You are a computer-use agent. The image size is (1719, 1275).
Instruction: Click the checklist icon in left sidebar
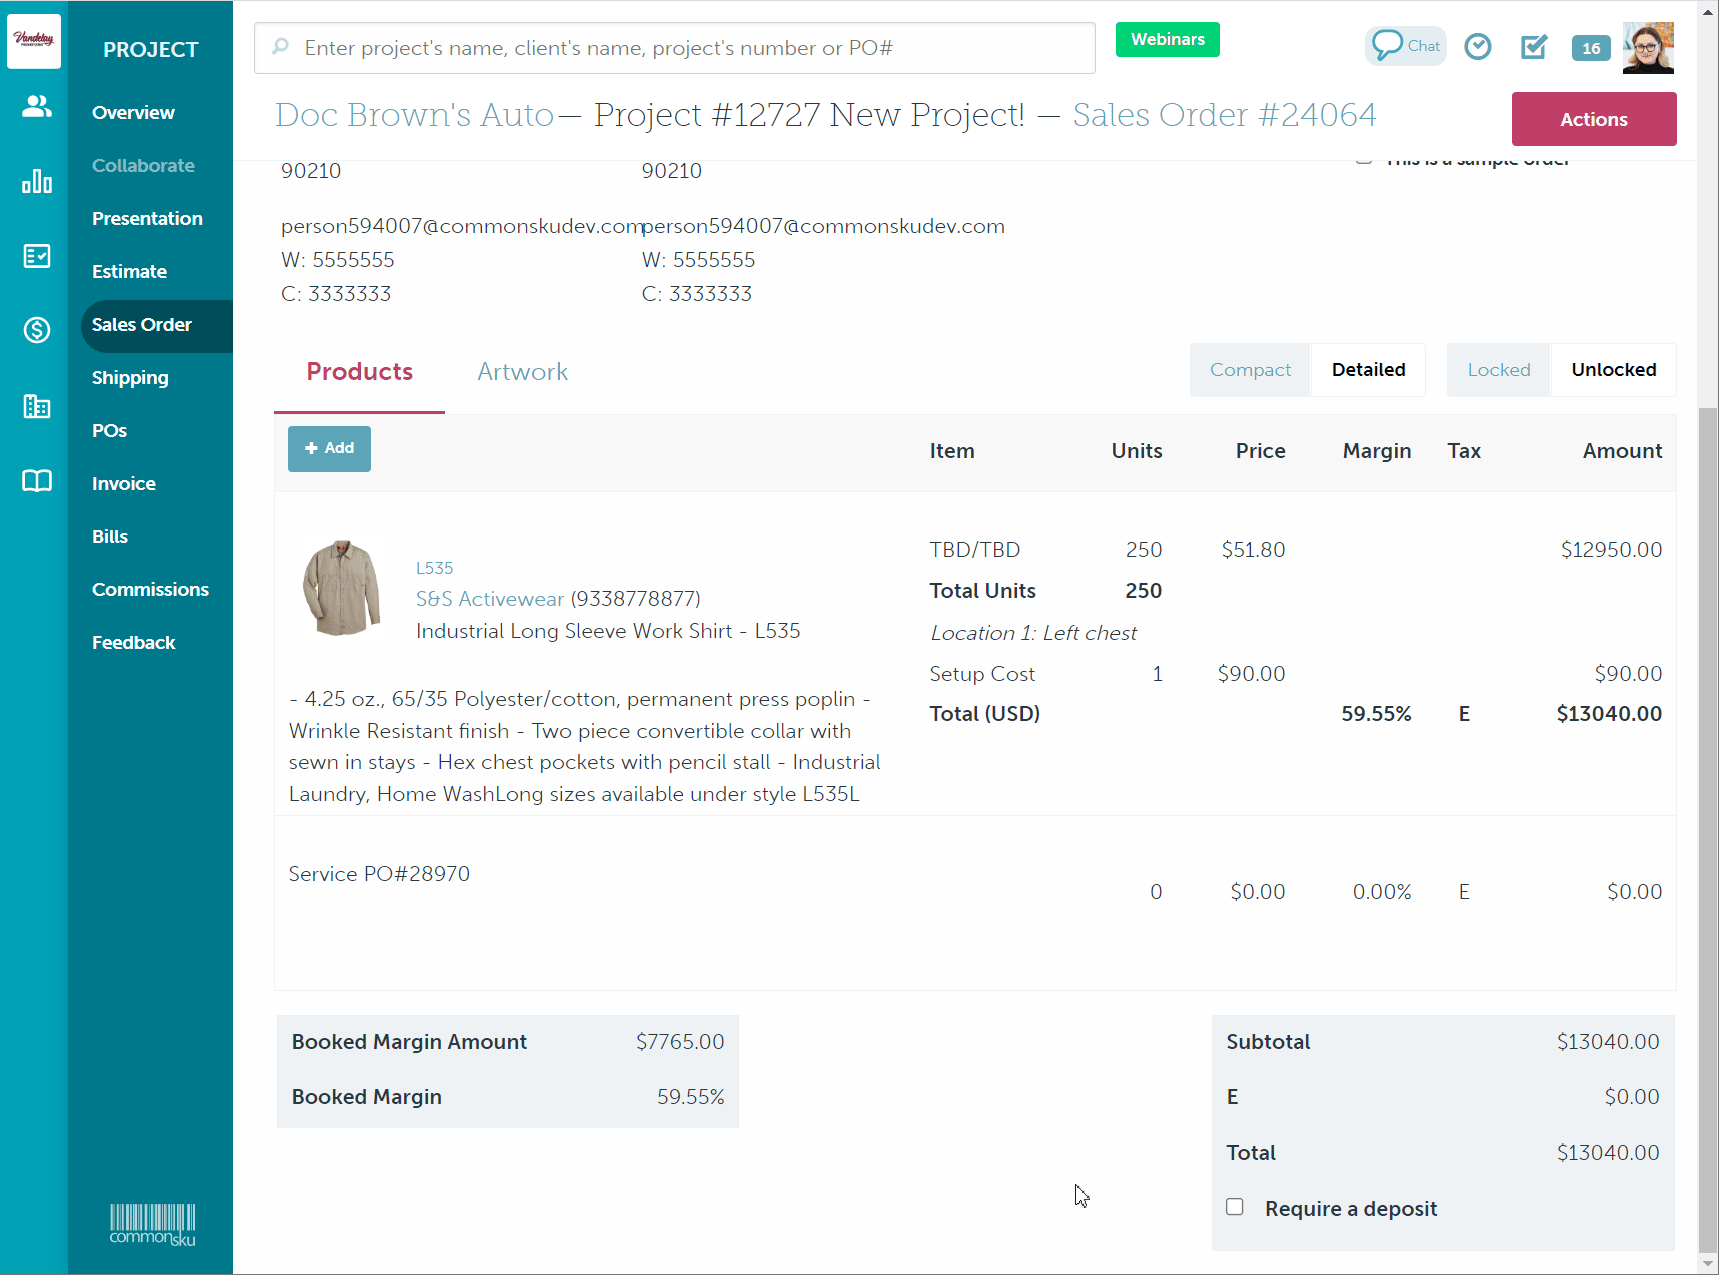point(37,256)
